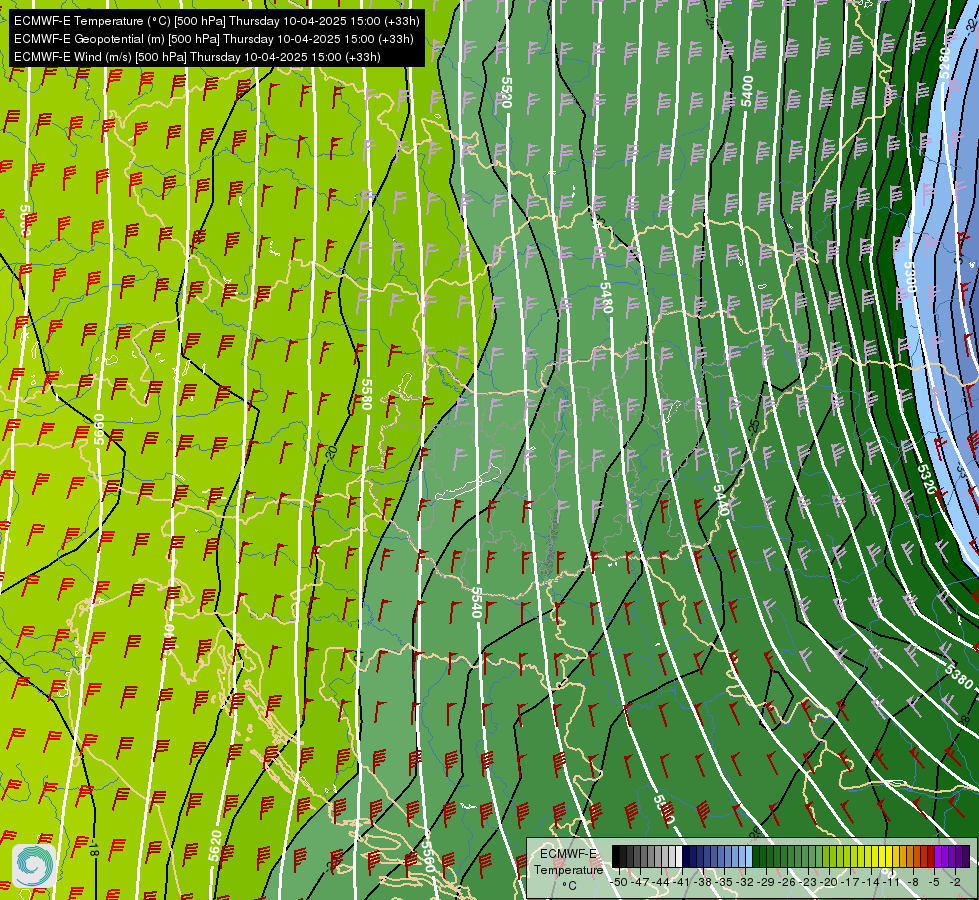Pick the black swatch at the legend's cold end
The width and height of the screenshot is (979, 900).
[616, 857]
